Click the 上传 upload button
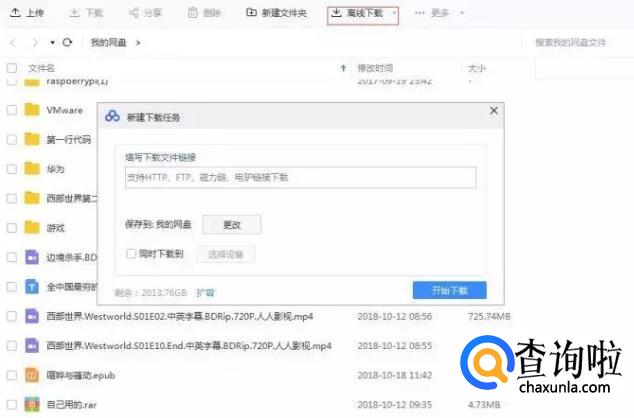The width and height of the screenshot is (634, 418). click(27, 13)
